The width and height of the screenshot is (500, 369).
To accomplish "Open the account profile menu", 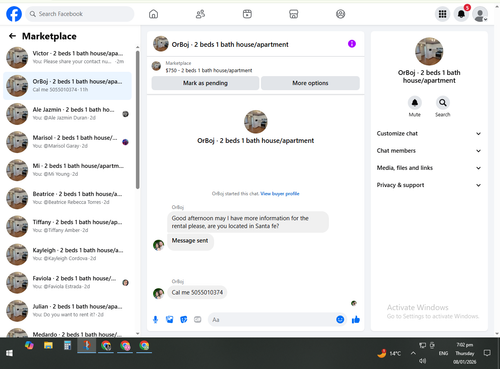I will 480,14.
